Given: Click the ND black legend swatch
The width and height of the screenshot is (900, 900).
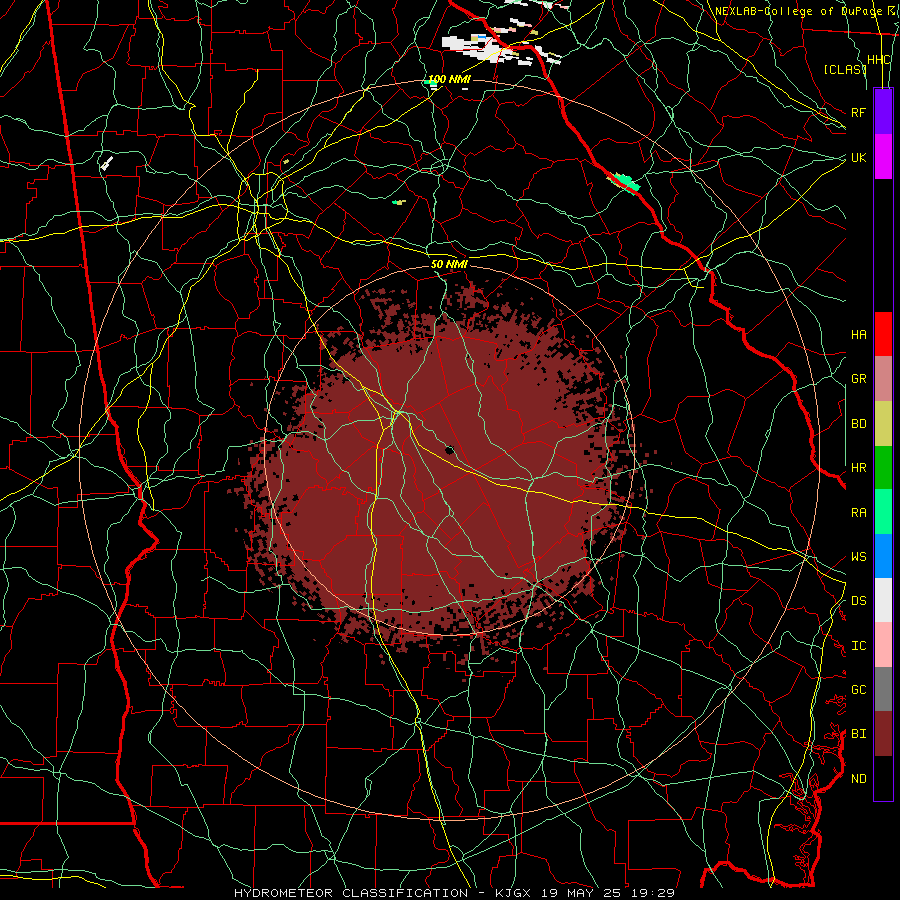Looking at the screenshot, I should pyautogui.click(x=883, y=778).
